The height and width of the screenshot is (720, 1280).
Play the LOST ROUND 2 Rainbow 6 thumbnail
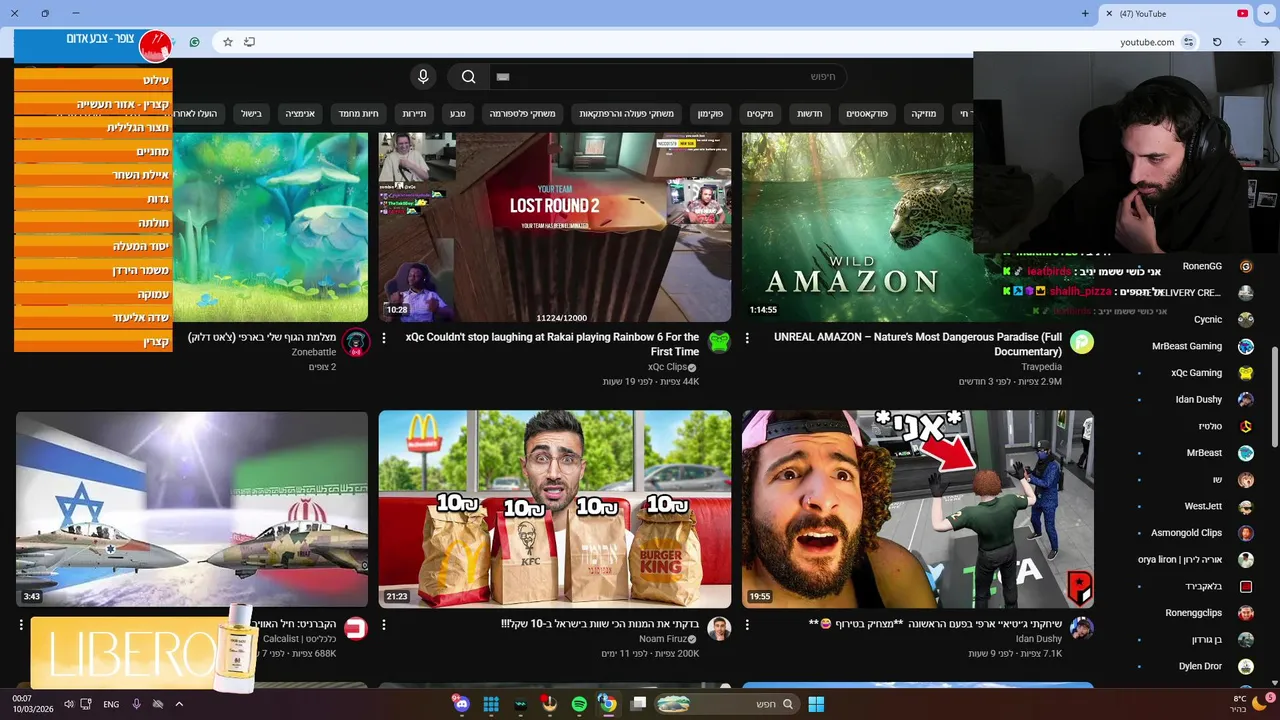click(x=555, y=227)
